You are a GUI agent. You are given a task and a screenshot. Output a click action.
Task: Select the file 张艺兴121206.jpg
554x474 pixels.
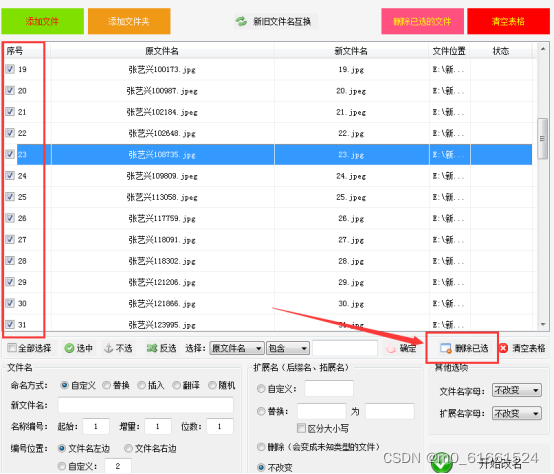[x=162, y=282]
